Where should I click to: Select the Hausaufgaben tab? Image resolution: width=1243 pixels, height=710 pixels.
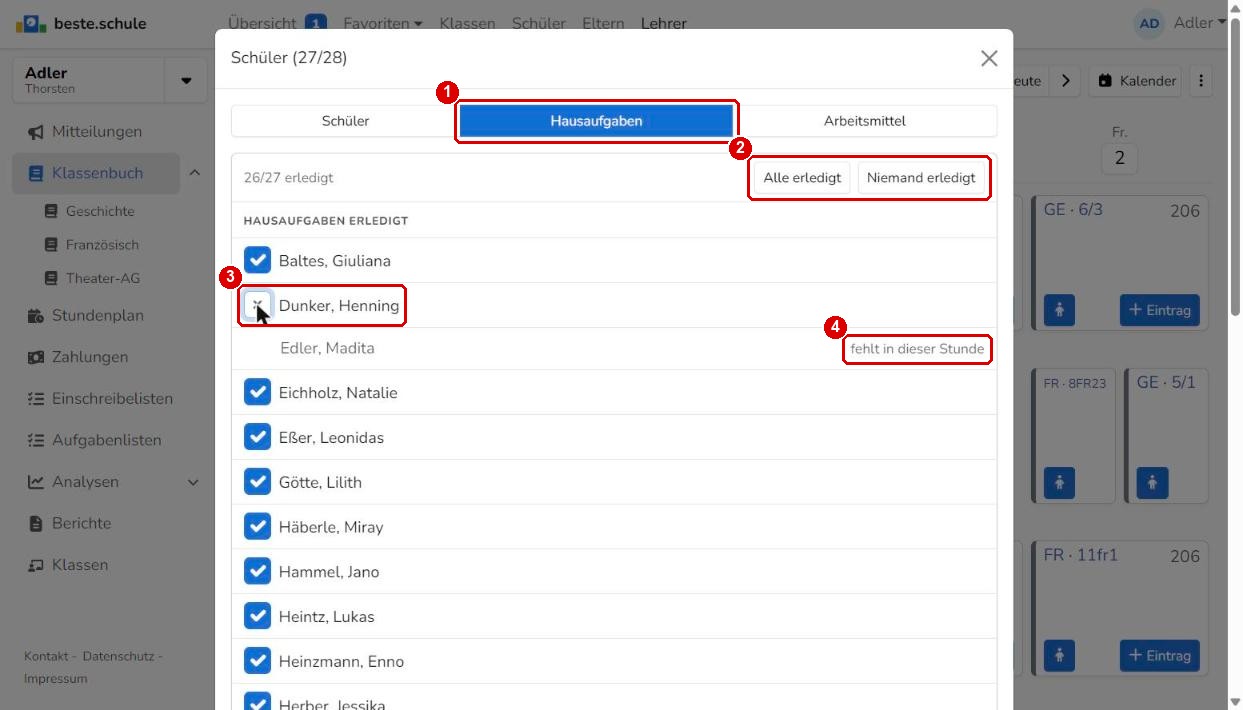[x=596, y=121]
